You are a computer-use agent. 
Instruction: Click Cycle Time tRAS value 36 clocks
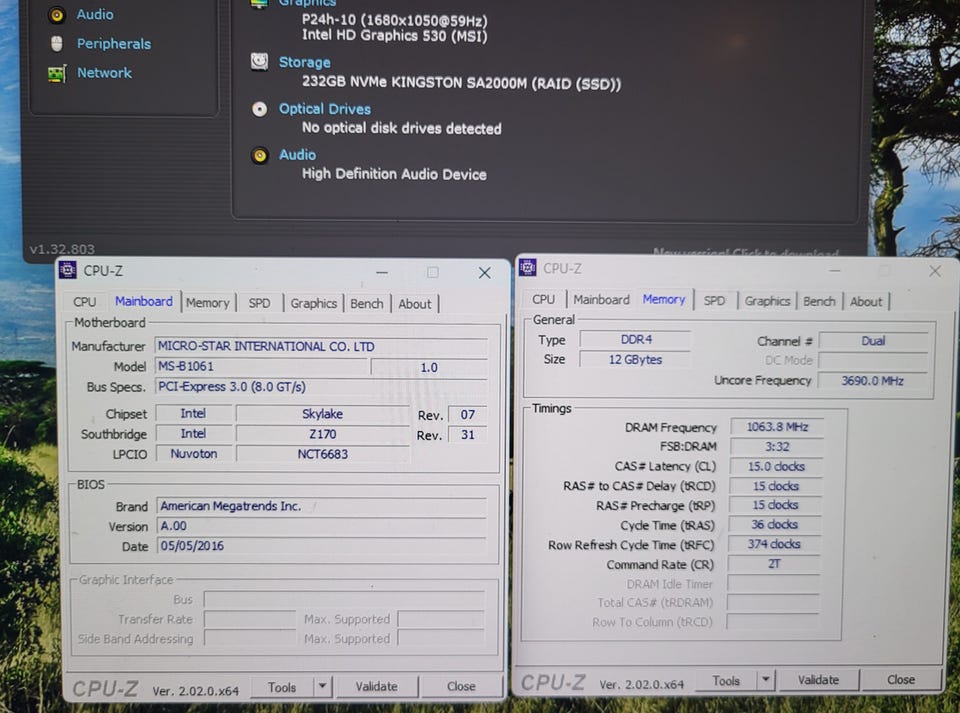point(774,524)
